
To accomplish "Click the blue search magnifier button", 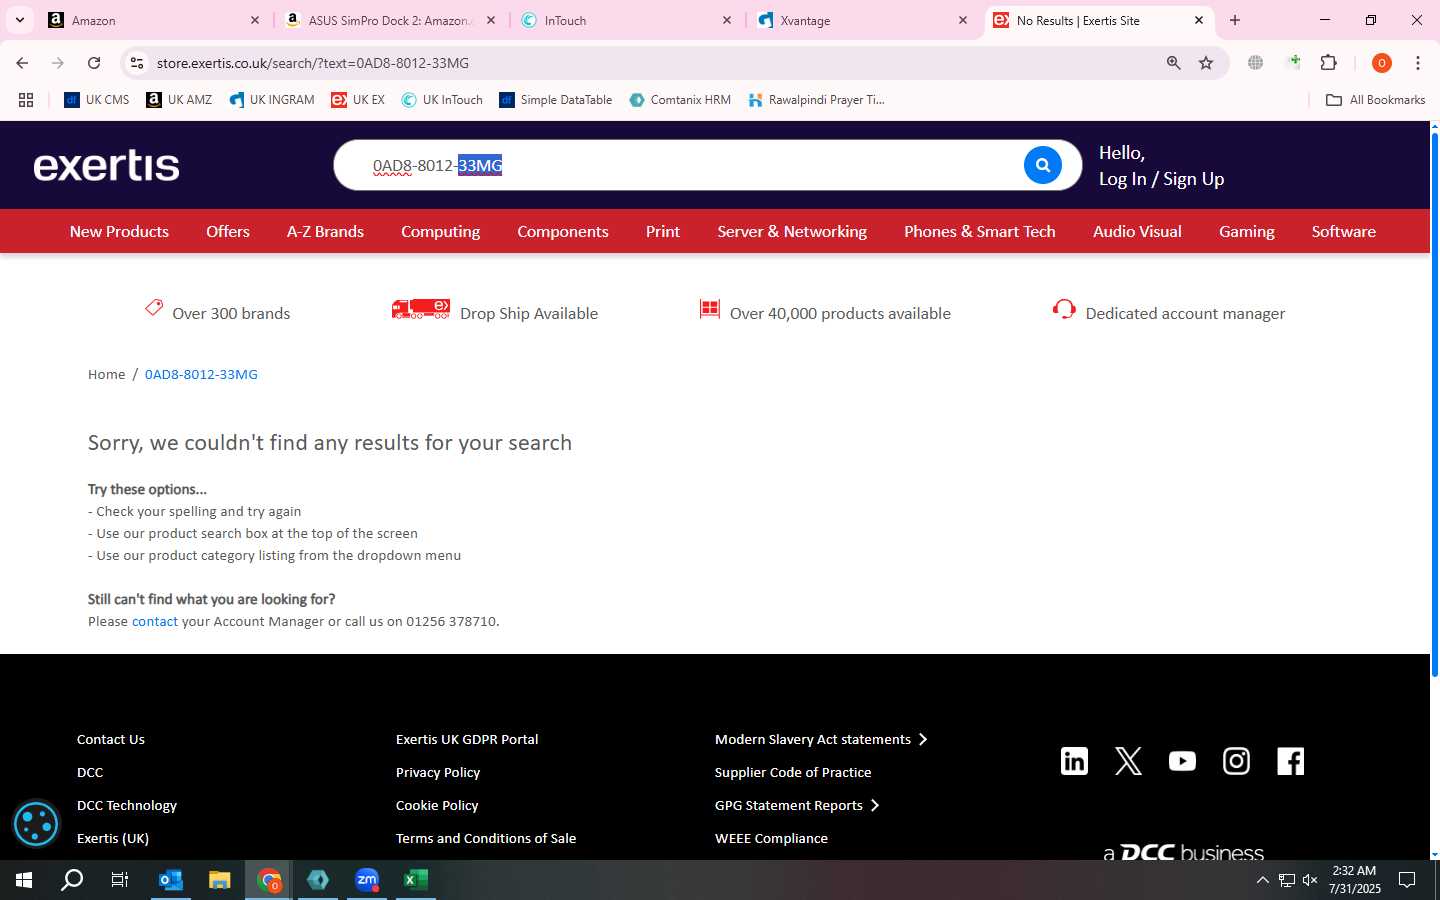I will tap(1042, 165).
